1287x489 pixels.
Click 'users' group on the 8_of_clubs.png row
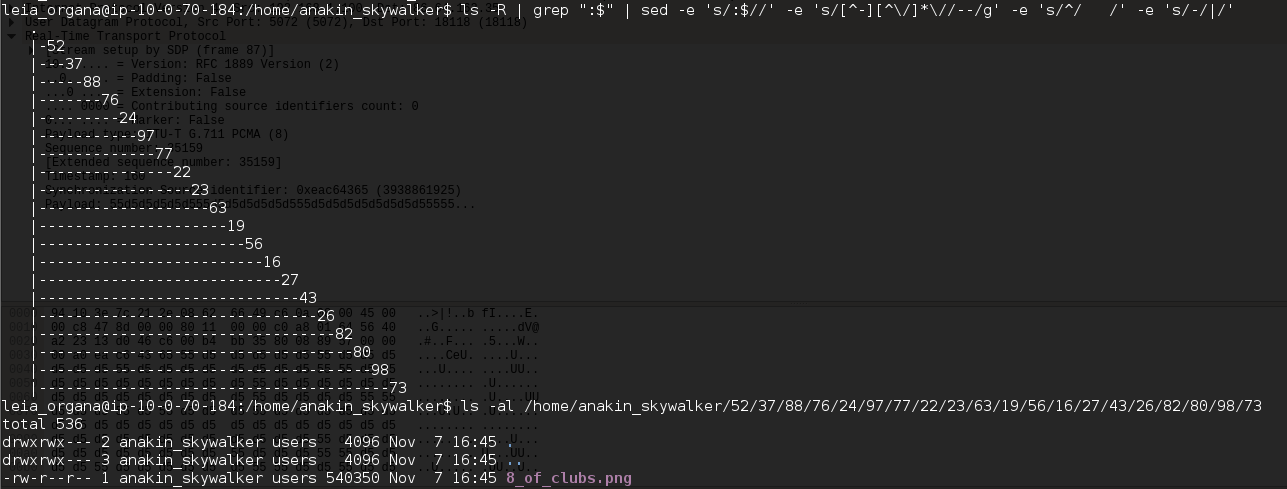[295, 478]
